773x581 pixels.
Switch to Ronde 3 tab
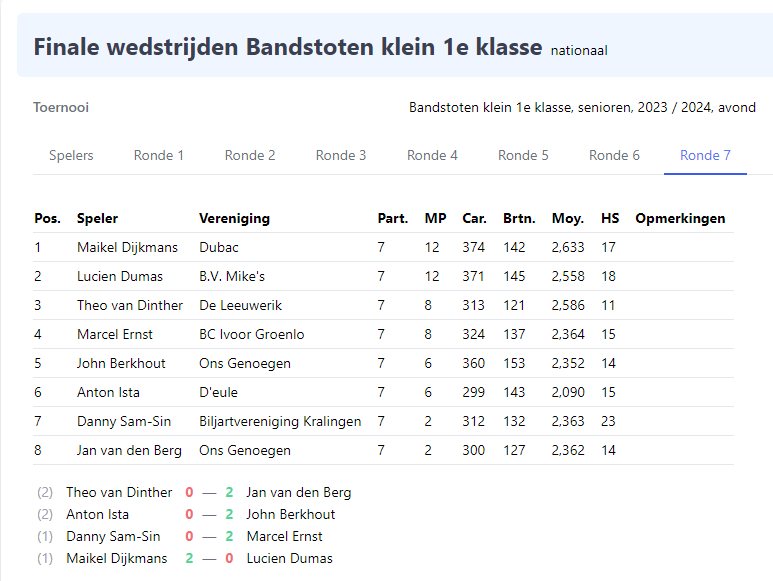coord(341,155)
